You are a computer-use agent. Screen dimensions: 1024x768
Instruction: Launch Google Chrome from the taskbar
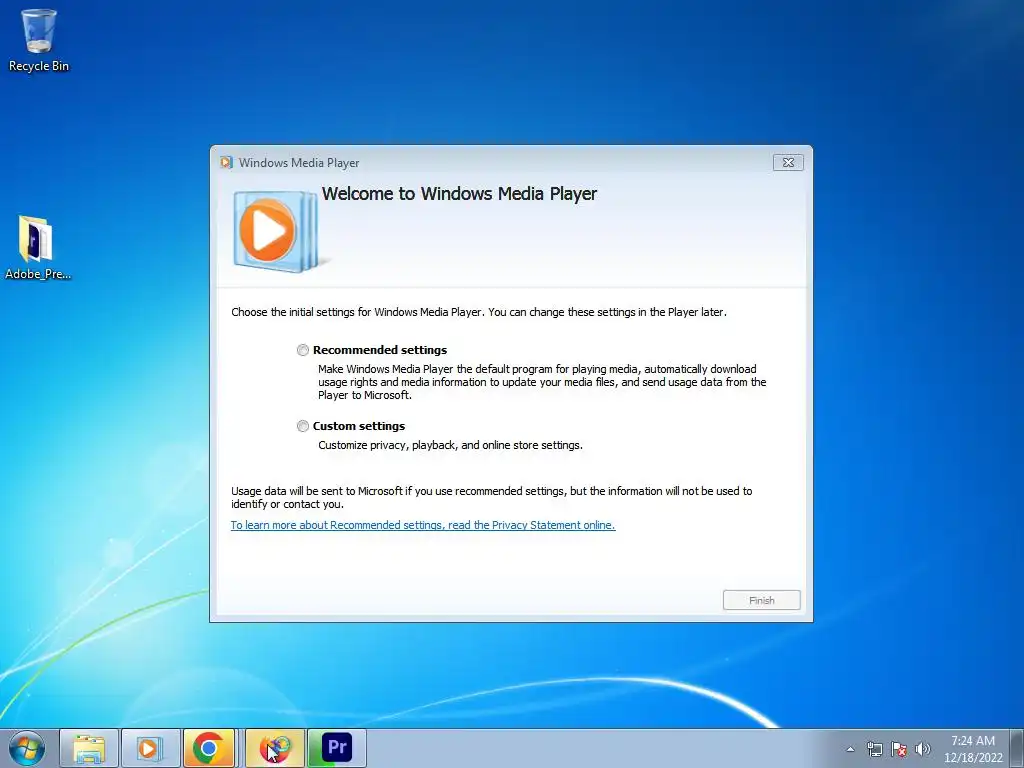[209, 748]
